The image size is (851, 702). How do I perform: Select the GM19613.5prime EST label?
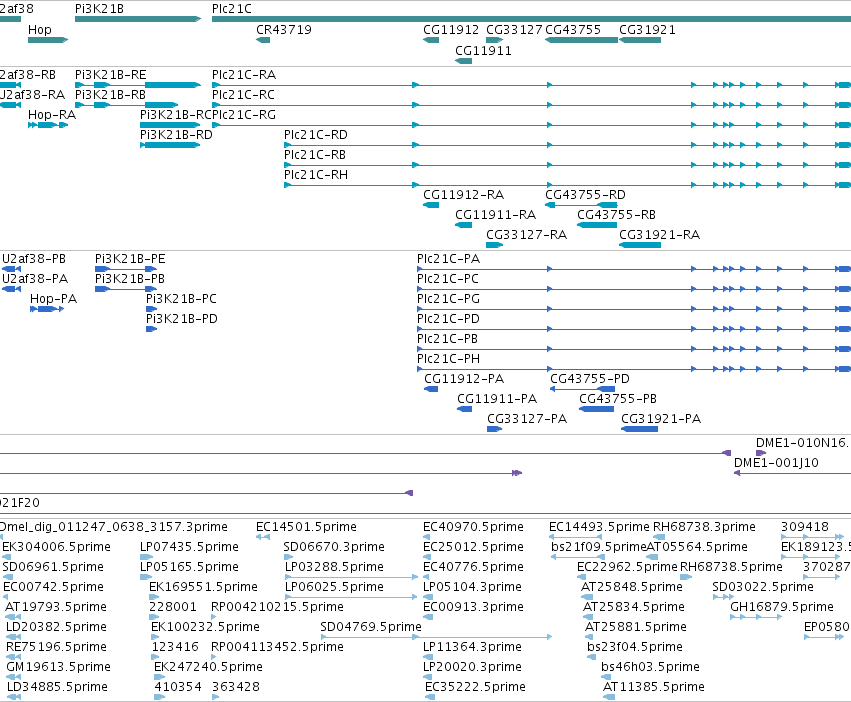(x=59, y=667)
